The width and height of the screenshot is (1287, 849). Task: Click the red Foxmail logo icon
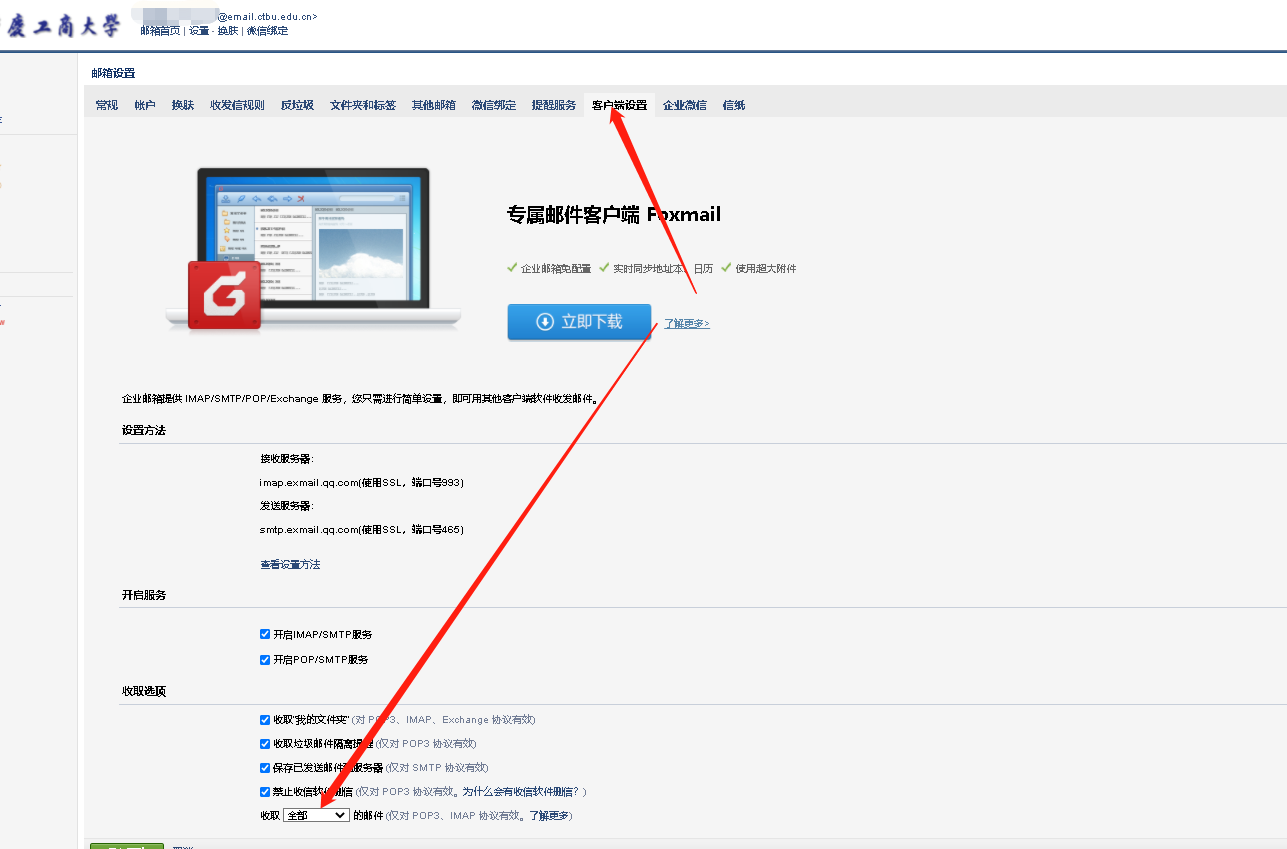coord(224,296)
